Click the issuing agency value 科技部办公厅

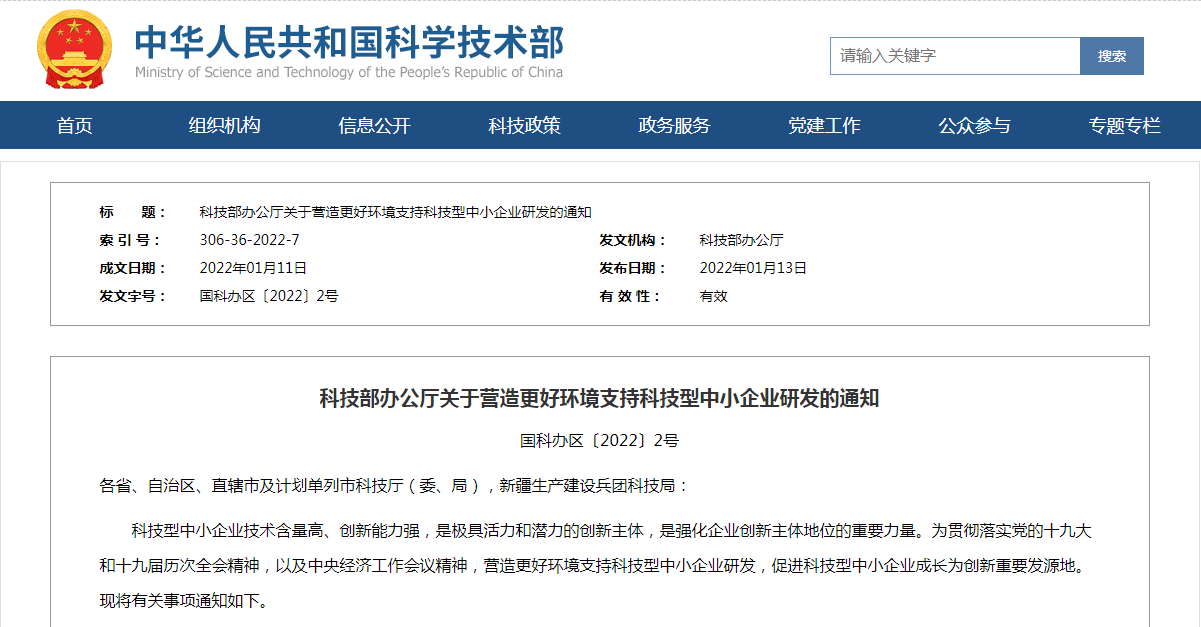pos(741,240)
